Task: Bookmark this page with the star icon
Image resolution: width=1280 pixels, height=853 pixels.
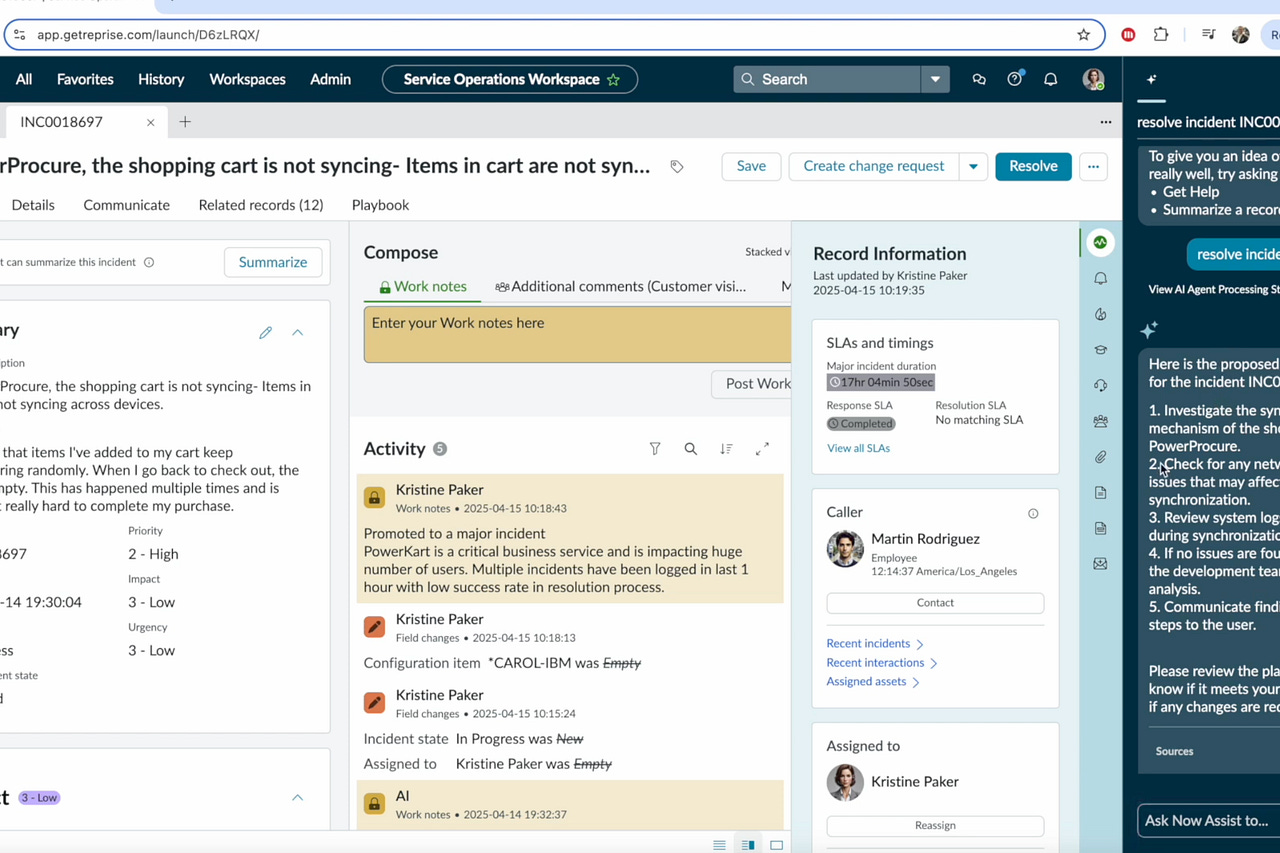Action: [1083, 35]
